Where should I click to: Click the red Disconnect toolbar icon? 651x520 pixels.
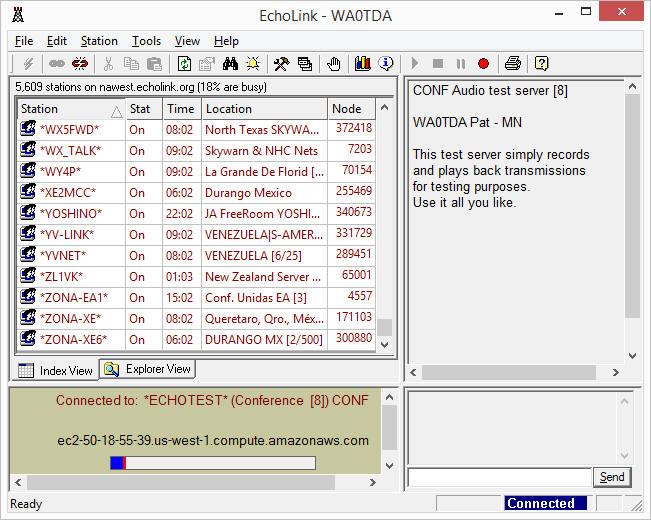tap(80, 64)
